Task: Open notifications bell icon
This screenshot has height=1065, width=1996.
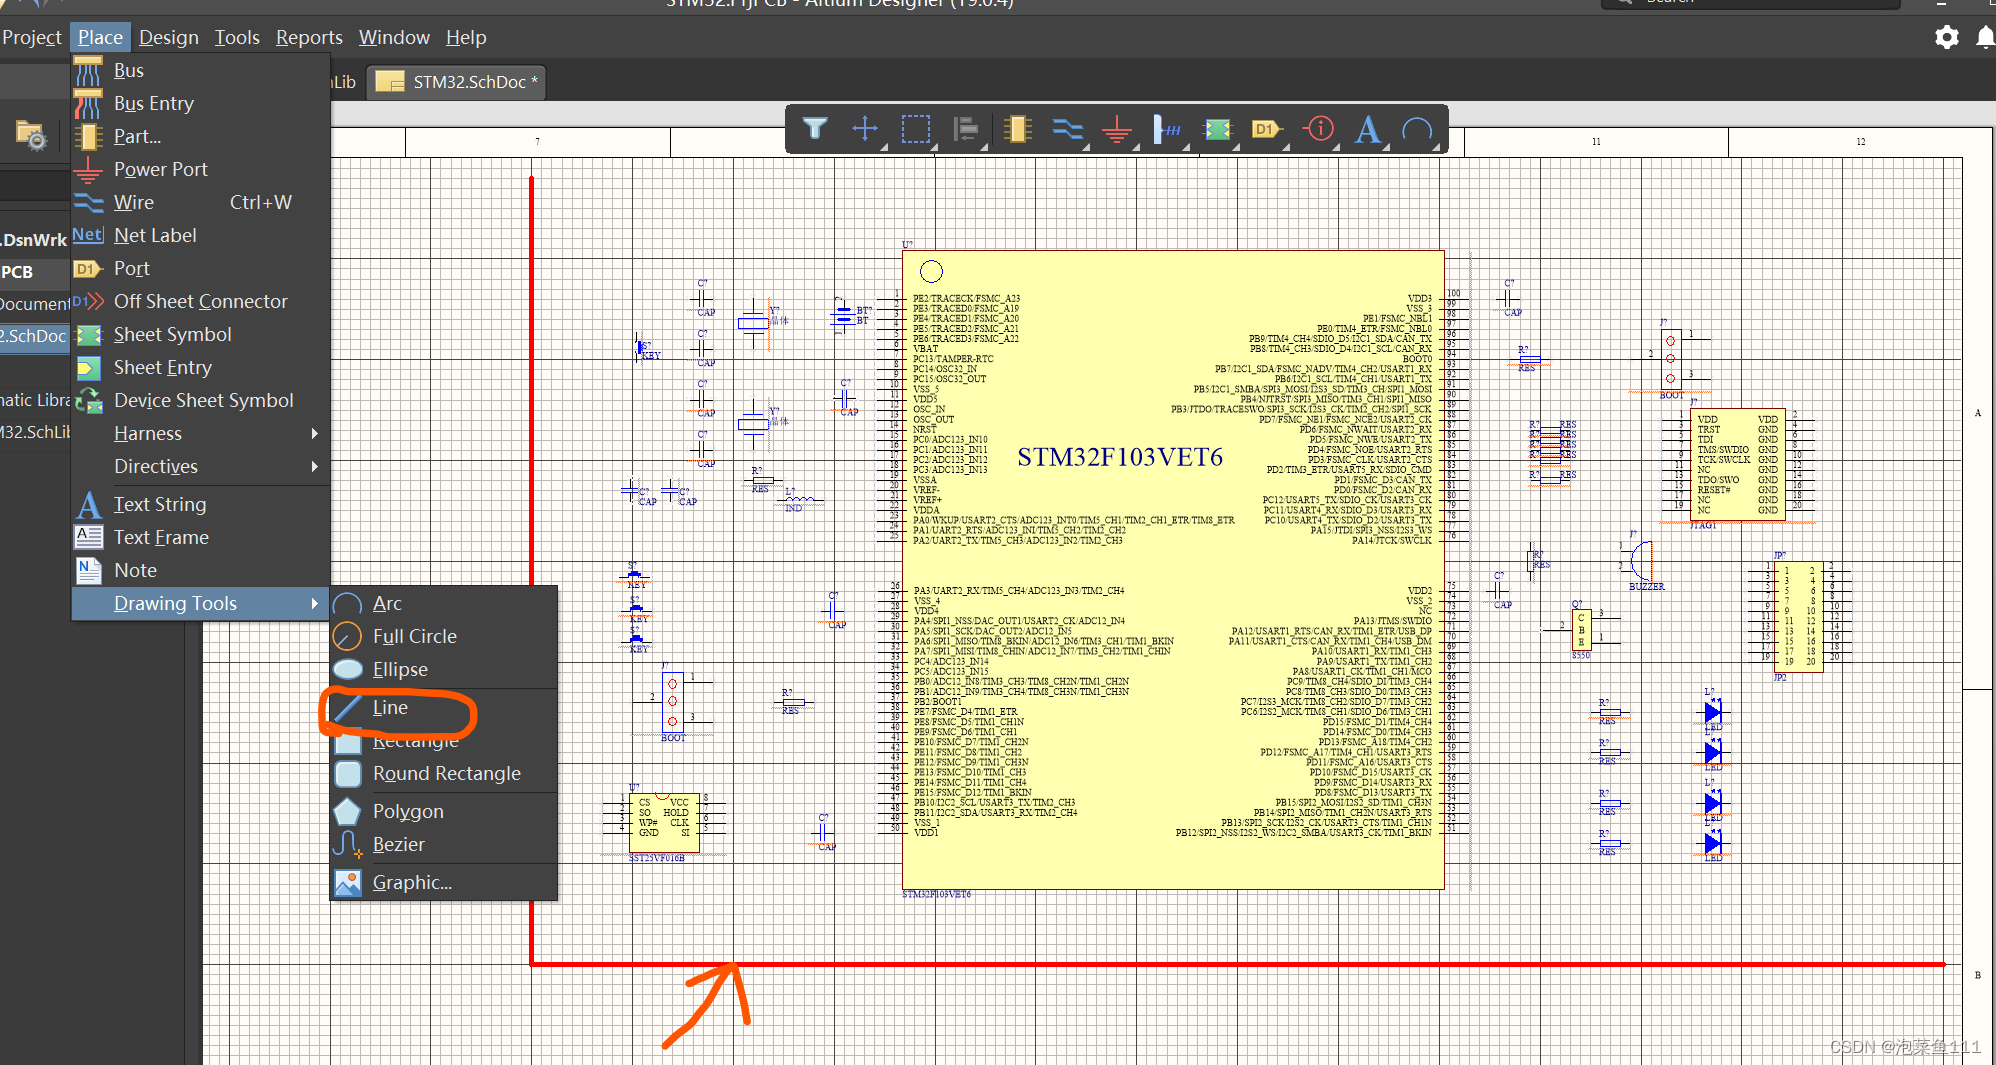Action: coord(1985,37)
